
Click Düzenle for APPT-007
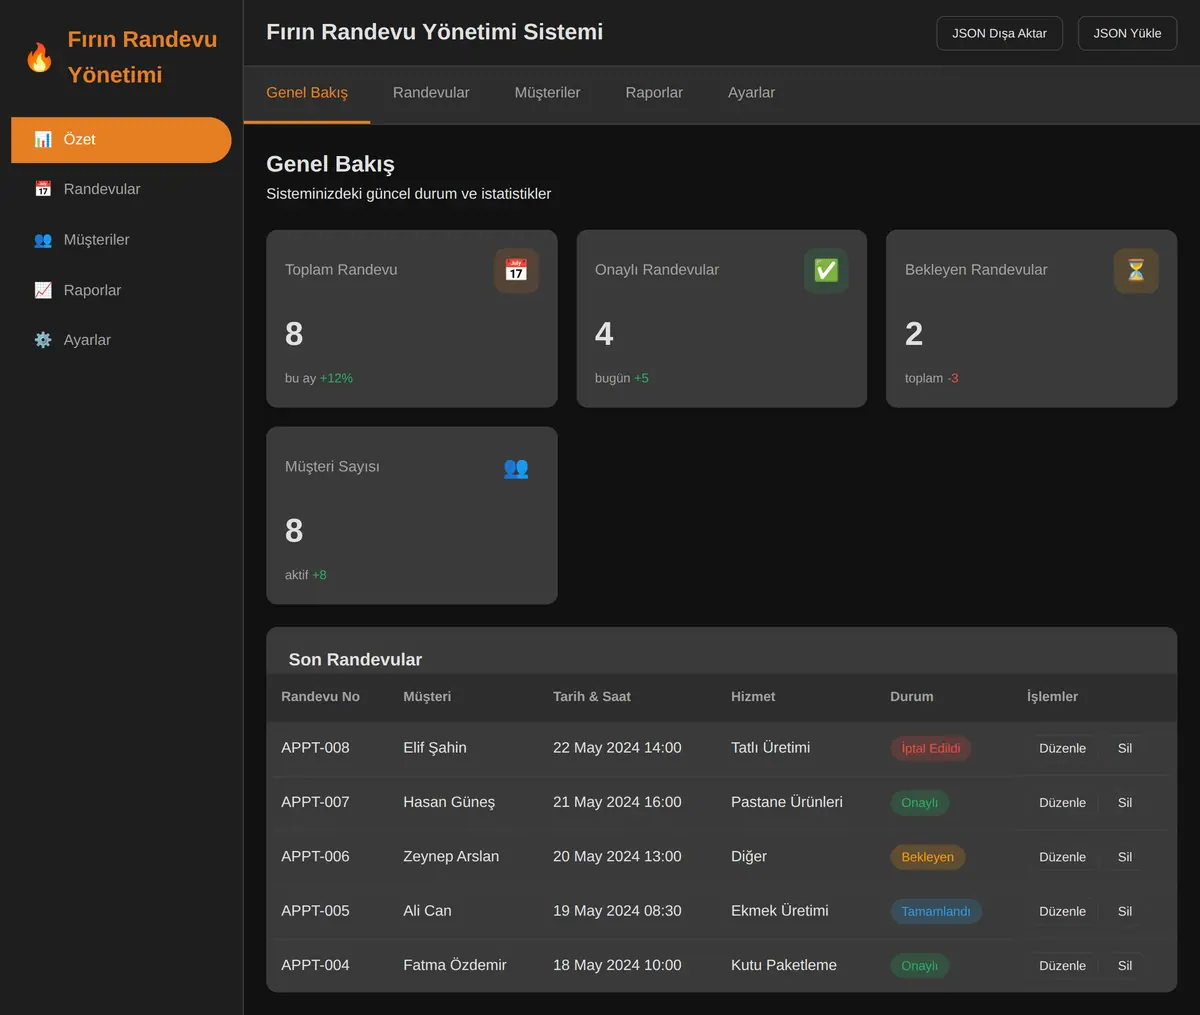(x=1062, y=803)
